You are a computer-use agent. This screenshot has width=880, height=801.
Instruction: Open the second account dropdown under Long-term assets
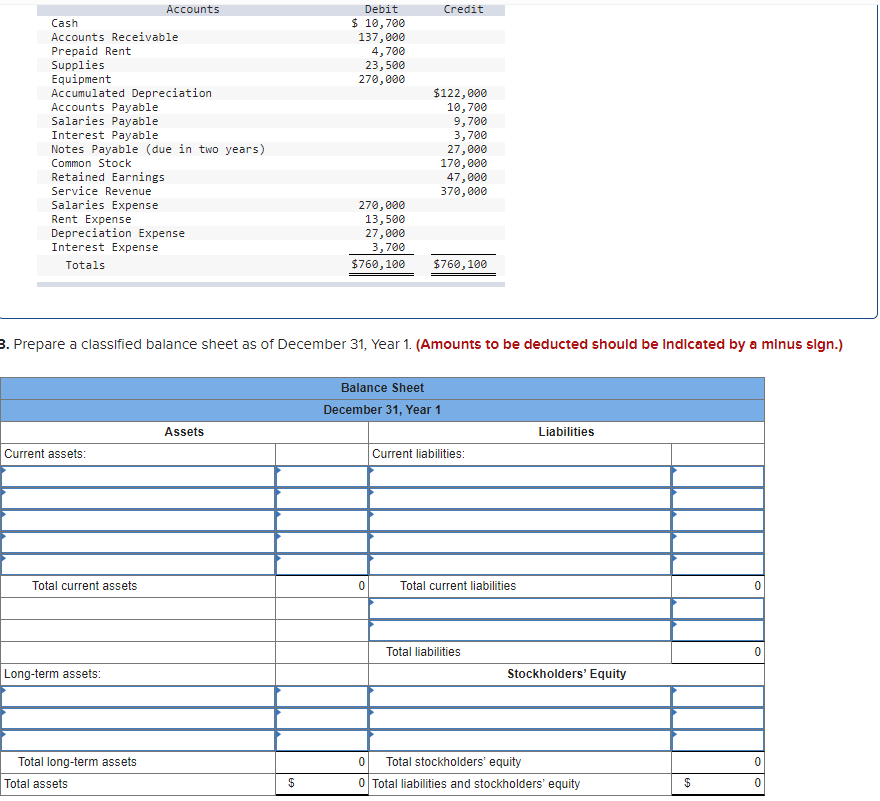point(138,718)
